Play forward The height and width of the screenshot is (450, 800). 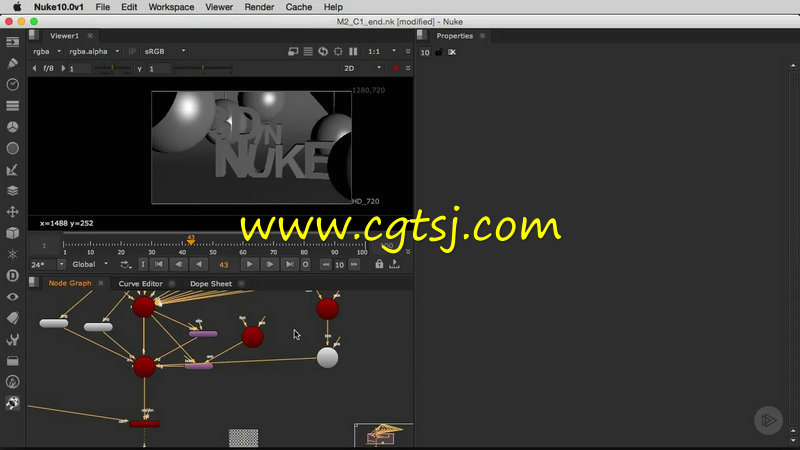click(249, 264)
